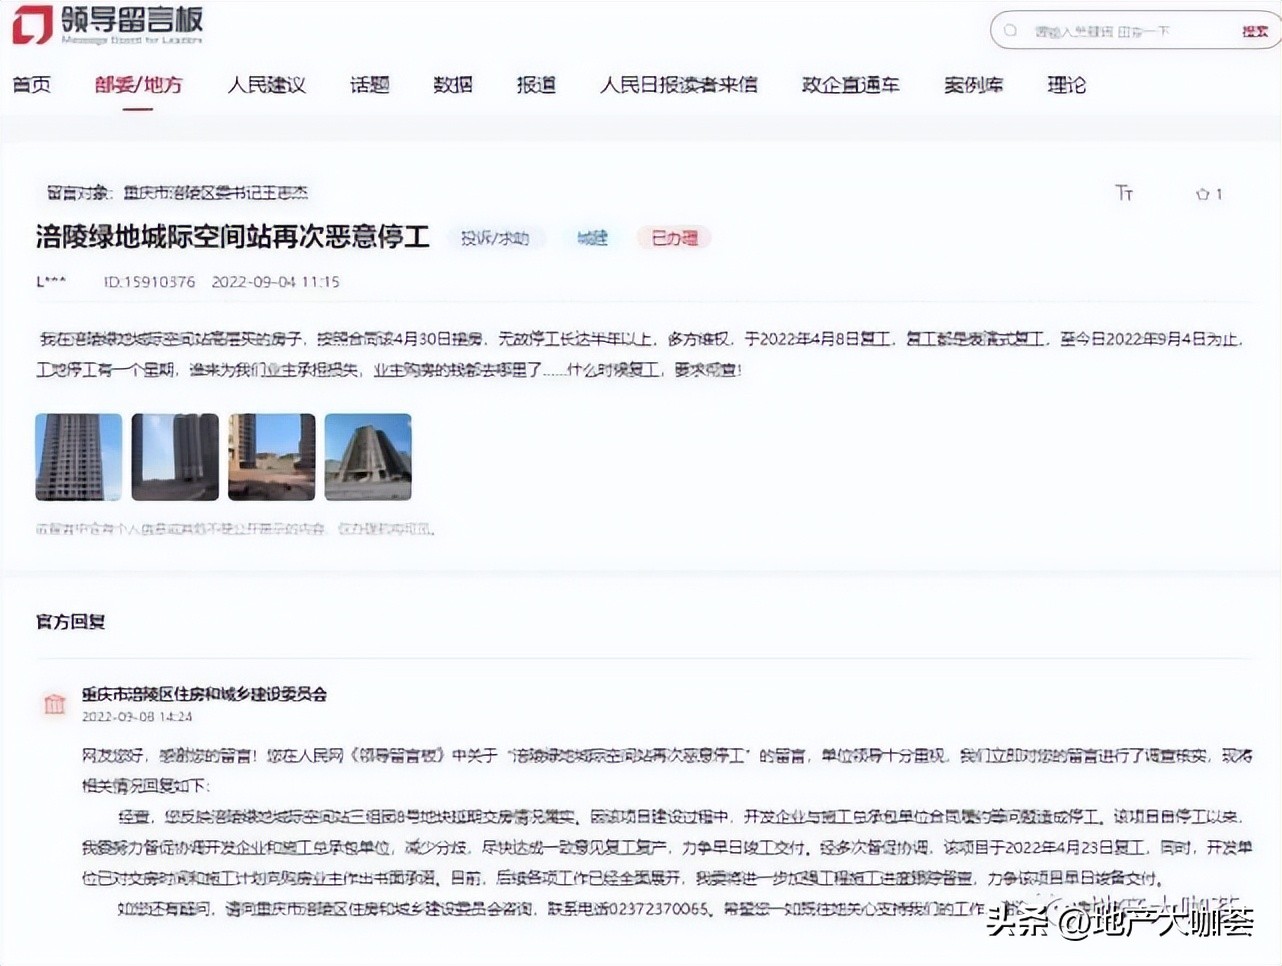This screenshot has height=966, width=1282.
Task: Open the 话题 section
Action: pos(369,85)
